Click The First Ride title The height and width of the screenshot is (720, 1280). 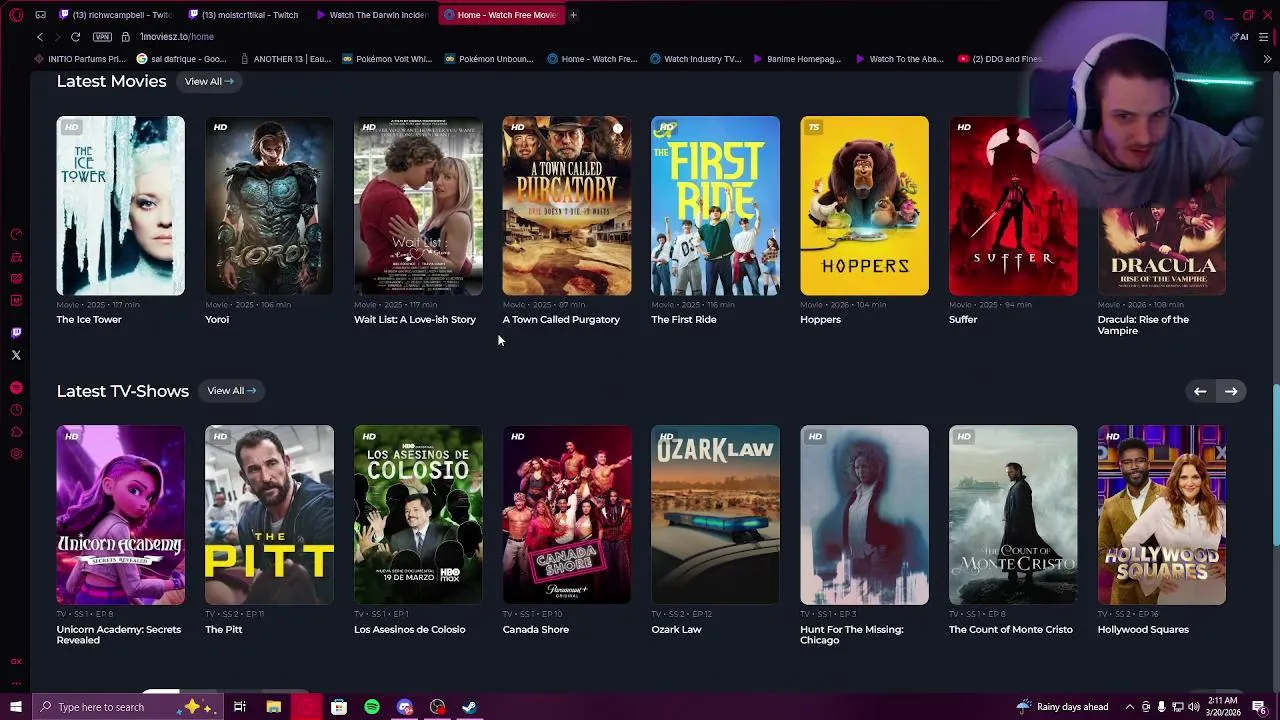(x=684, y=320)
